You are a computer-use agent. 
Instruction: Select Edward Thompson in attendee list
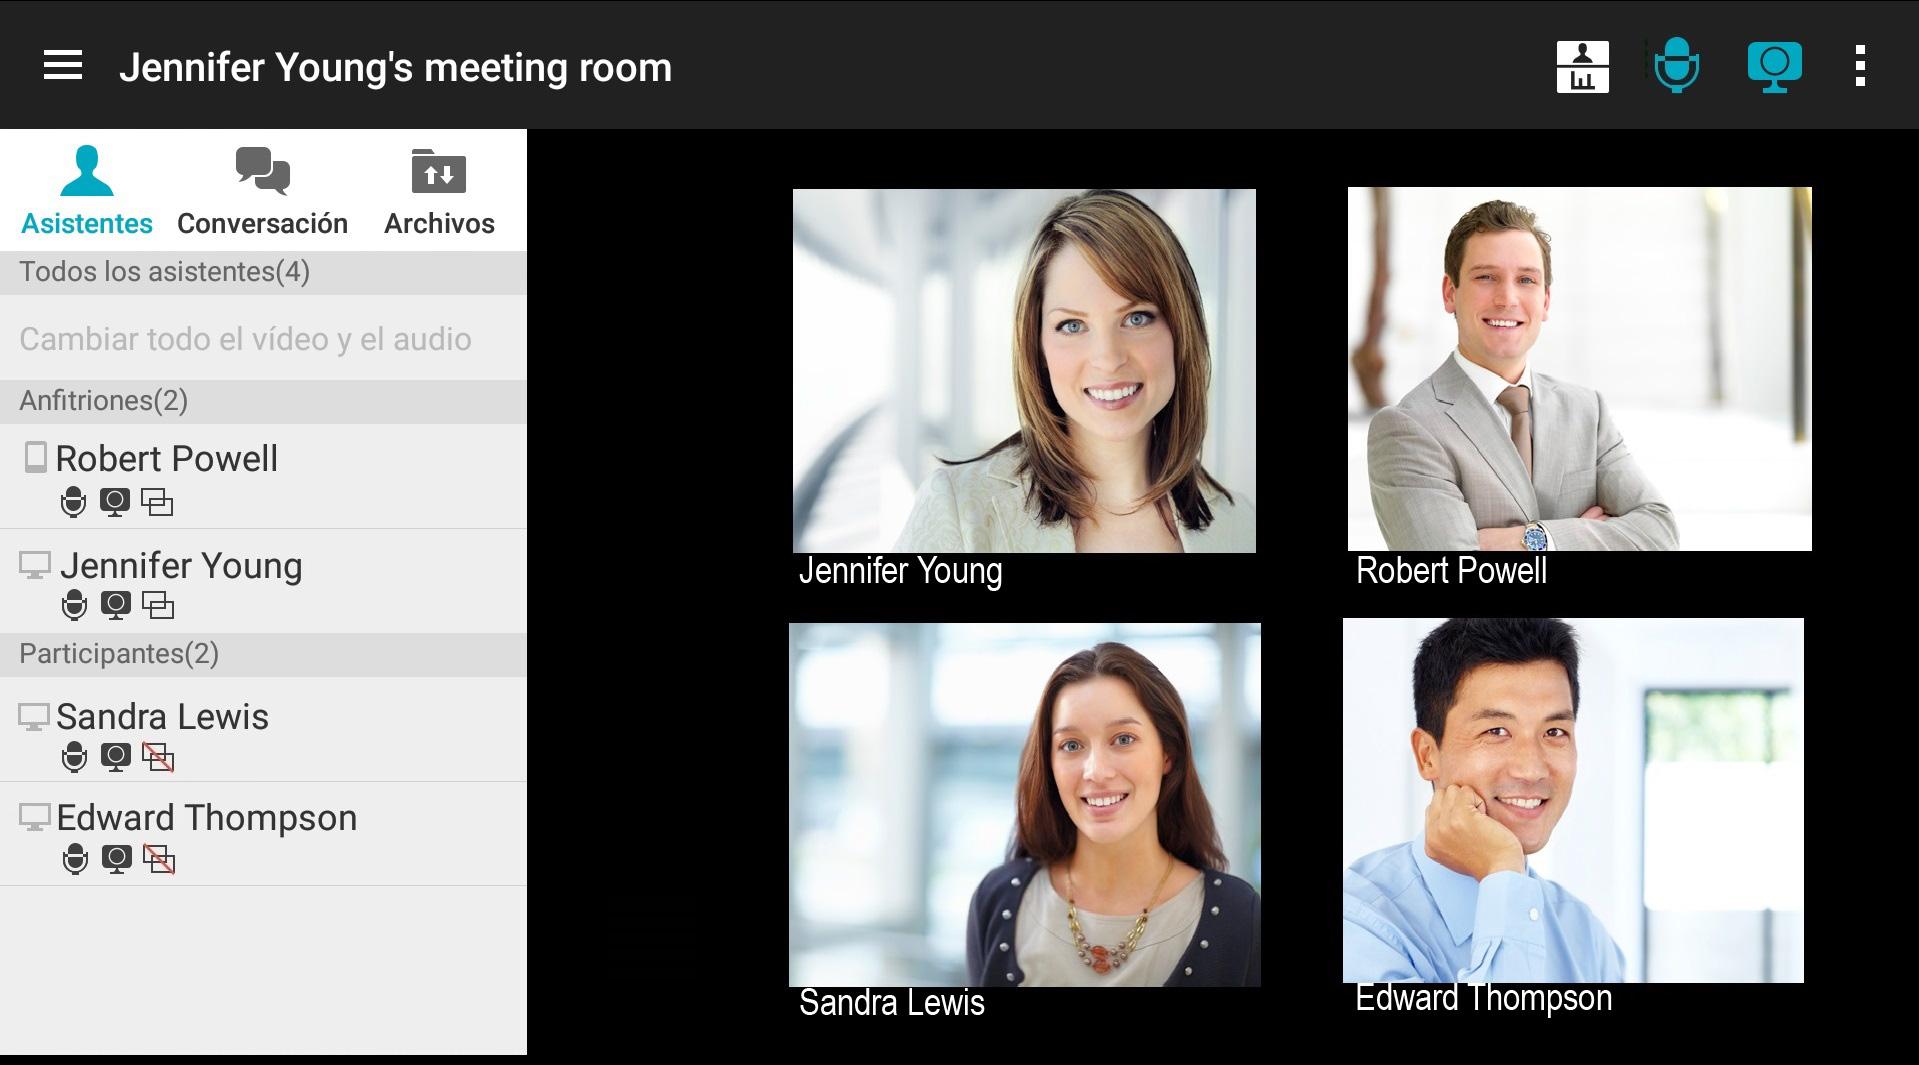263,833
